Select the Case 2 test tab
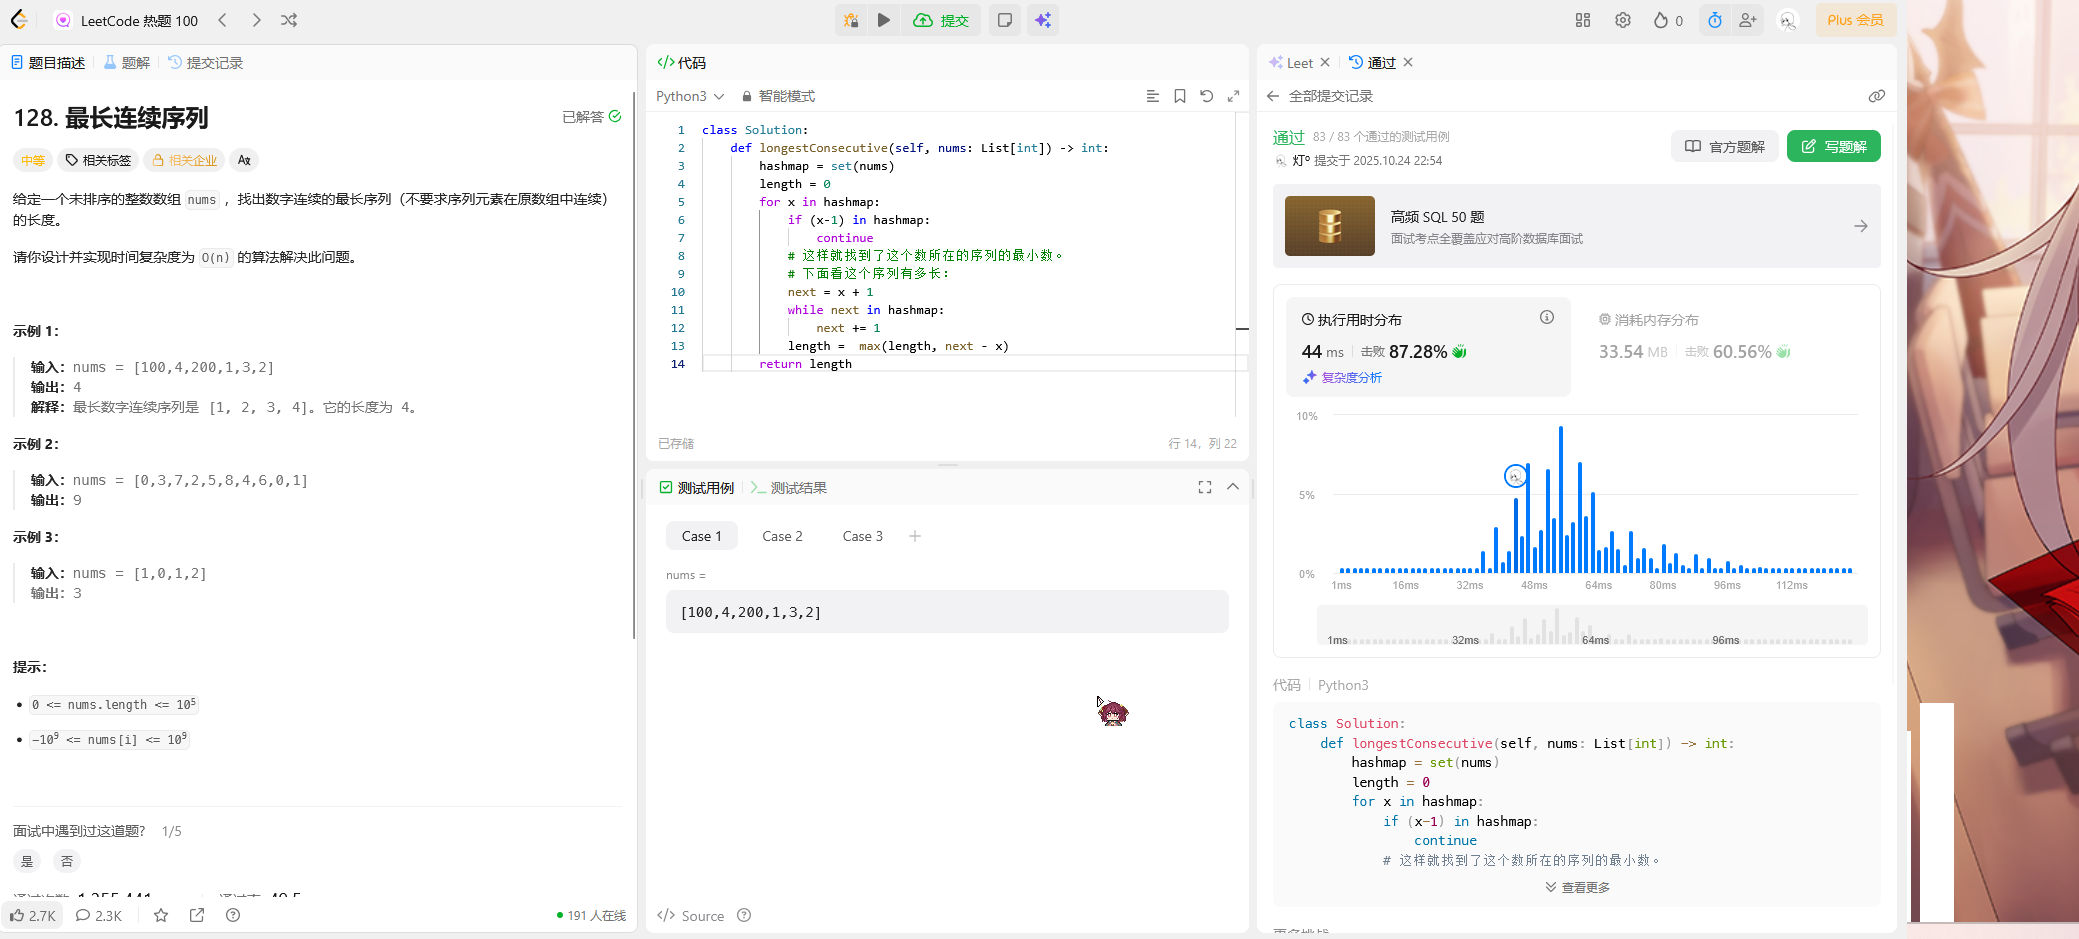Viewport: 2079px width, 939px height. point(782,536)
